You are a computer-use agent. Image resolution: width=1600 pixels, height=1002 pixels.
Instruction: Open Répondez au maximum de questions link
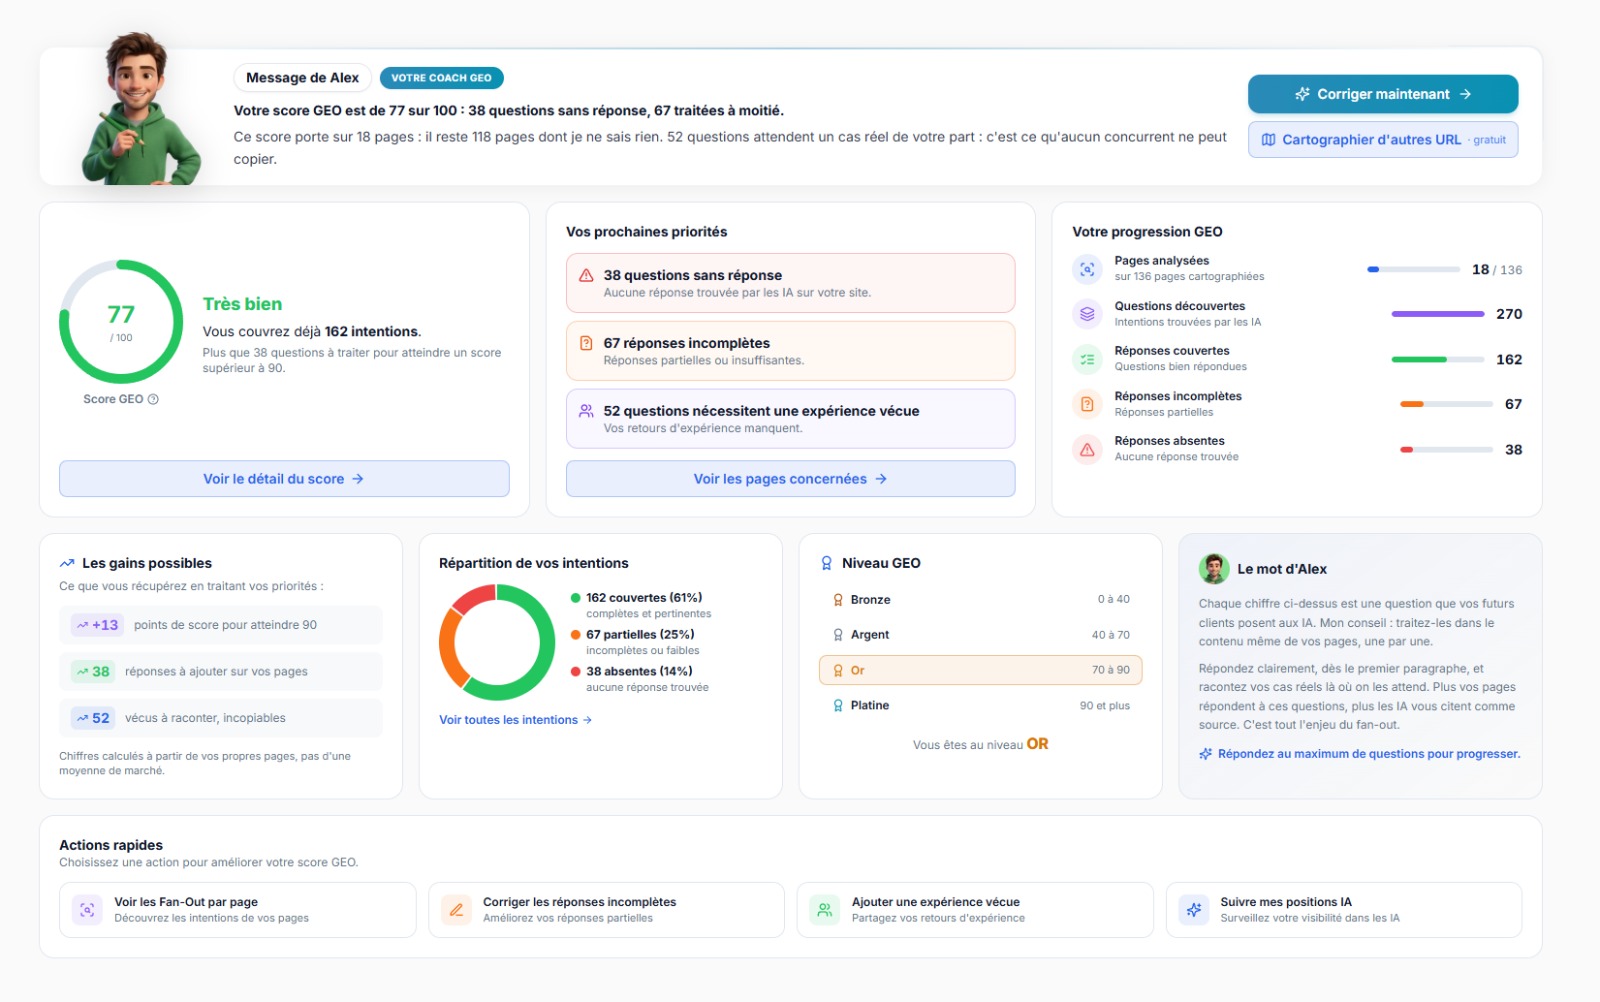click(1360, 754)
